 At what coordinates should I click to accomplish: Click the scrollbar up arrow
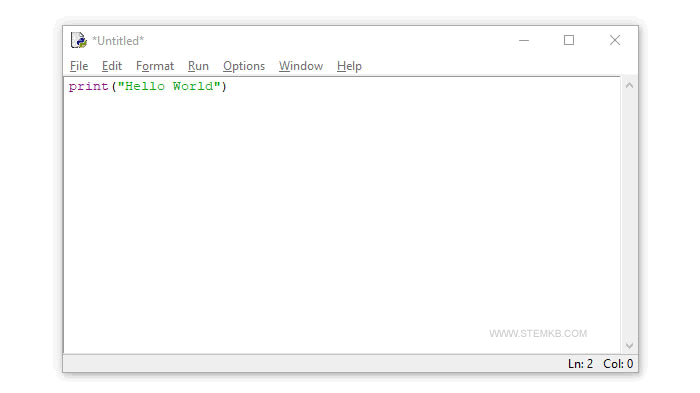pyautogui.click(x=629, y=85)
